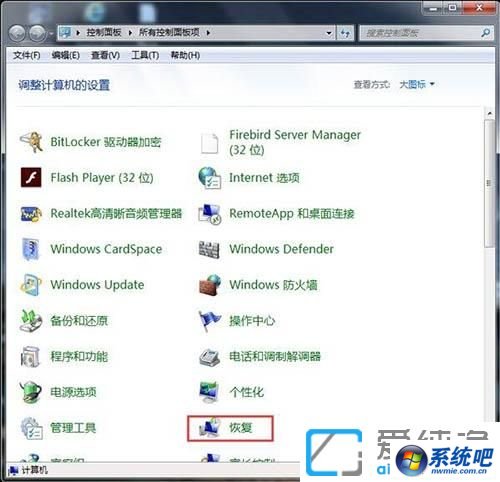Click the Back navigation button

coord(17,33)
